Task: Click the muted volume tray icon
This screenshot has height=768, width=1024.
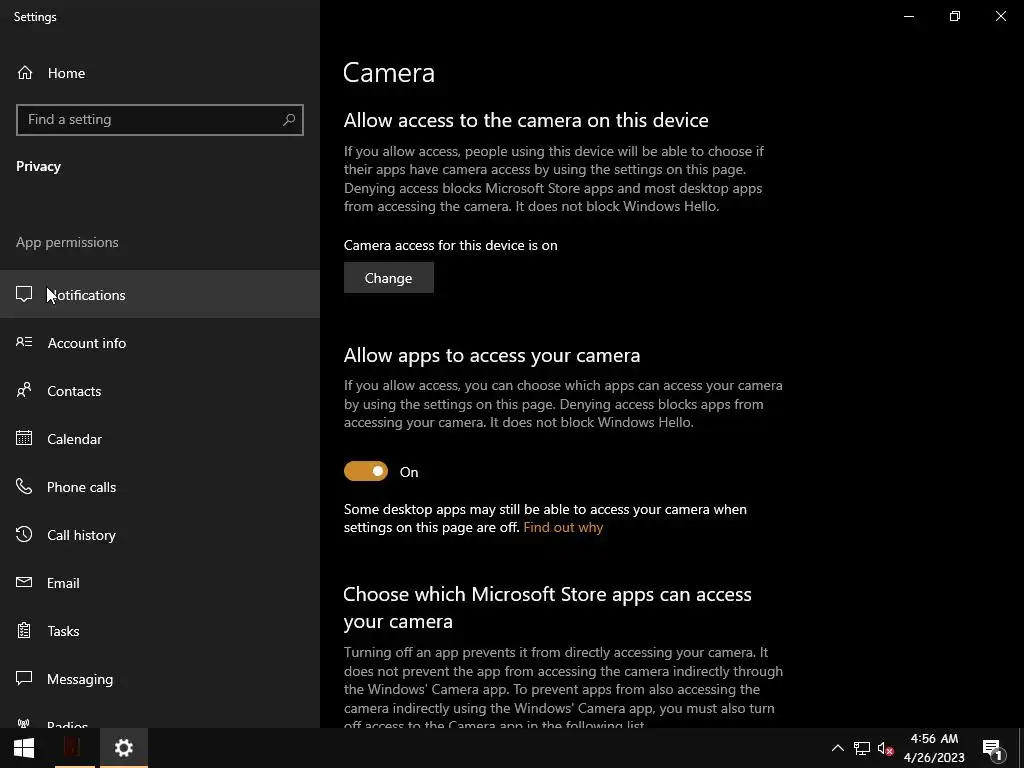Action: coord(885,748)
